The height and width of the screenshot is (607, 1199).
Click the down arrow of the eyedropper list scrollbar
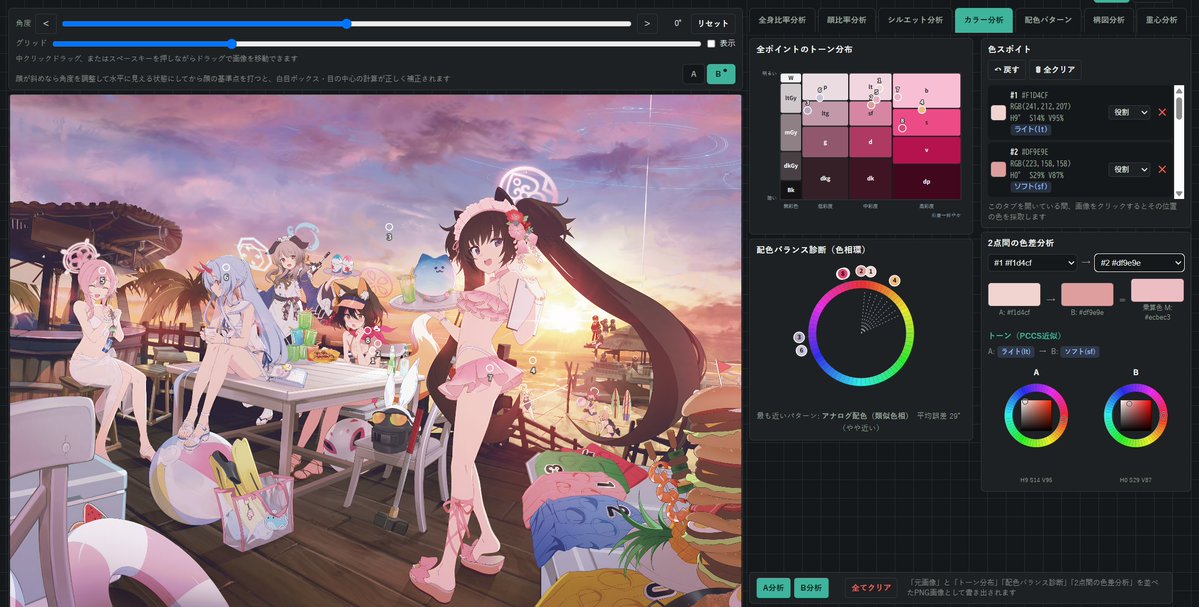tap(1179, 194)
